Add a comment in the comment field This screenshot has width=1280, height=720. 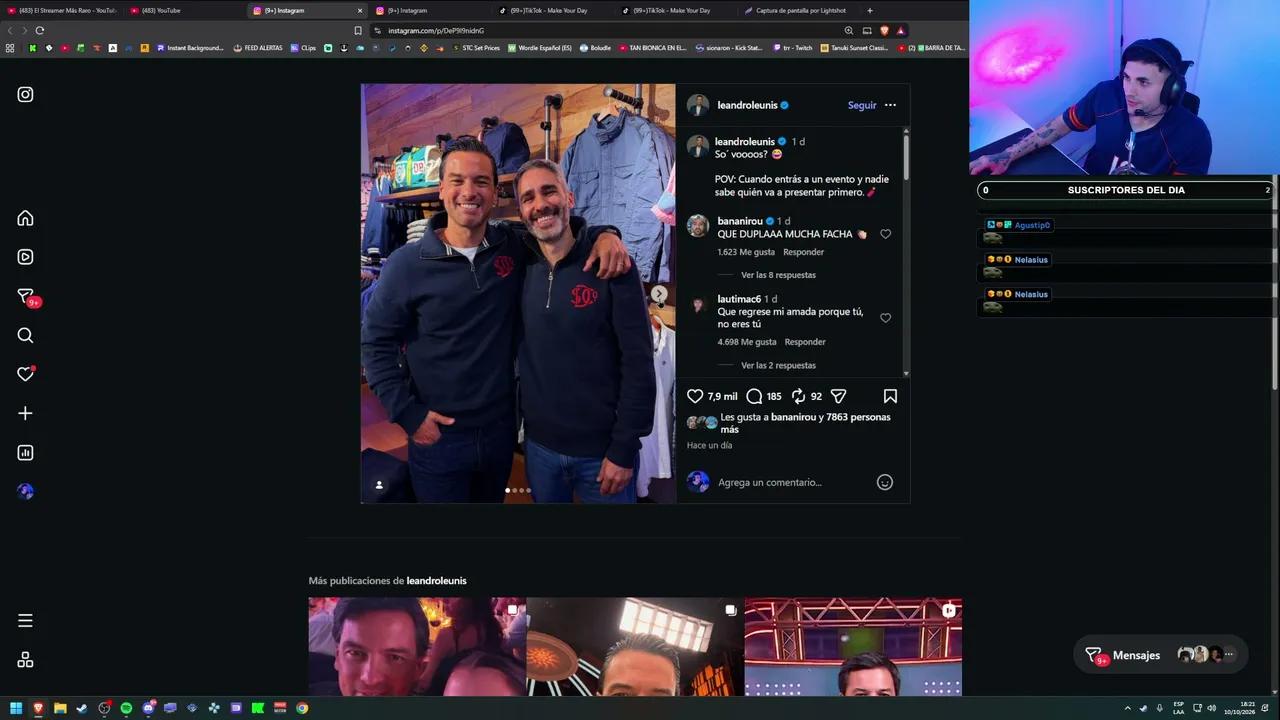pos(793,482)
